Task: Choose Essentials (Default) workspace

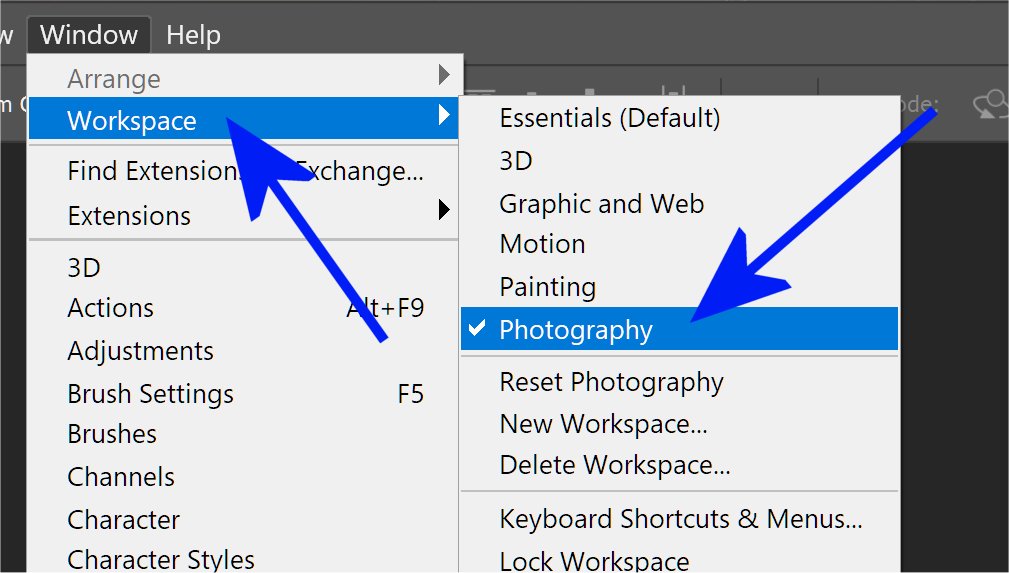Action: pyautogui.click(x=609, y=118)
